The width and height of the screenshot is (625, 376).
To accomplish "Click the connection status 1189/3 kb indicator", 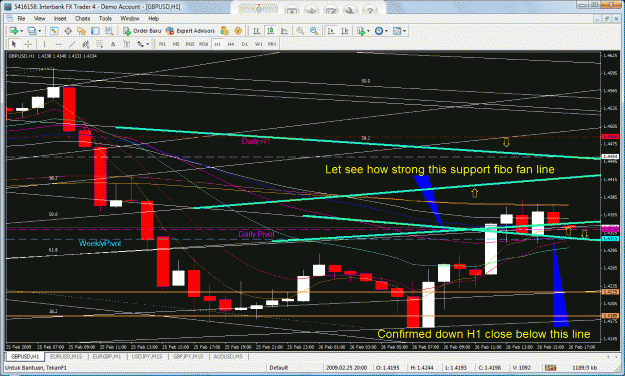I will [x=585, y=368].
